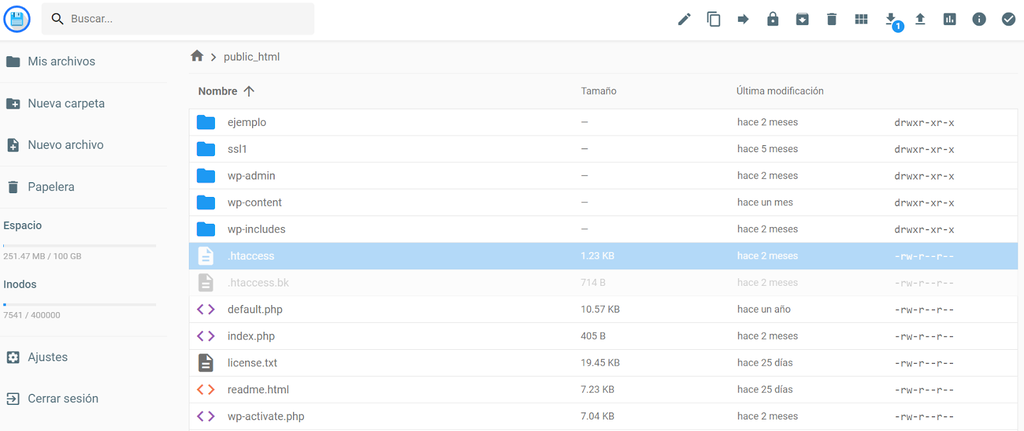Click the 19.45 KB size cell

tap(600, 362)
